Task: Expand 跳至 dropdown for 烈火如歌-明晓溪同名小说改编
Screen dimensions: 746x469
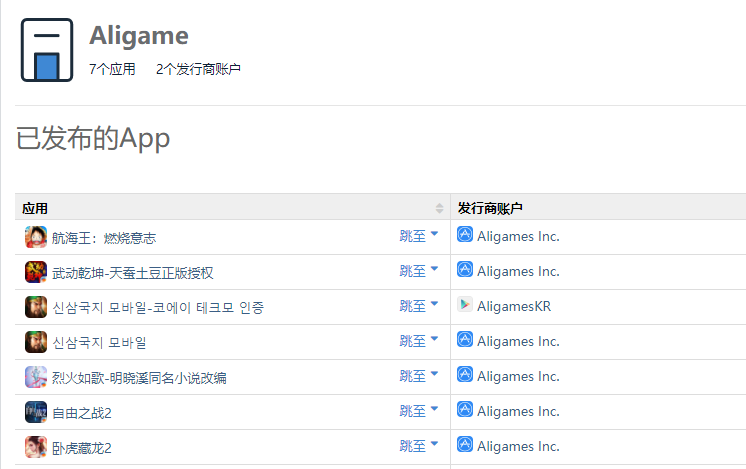Action: 419,376
